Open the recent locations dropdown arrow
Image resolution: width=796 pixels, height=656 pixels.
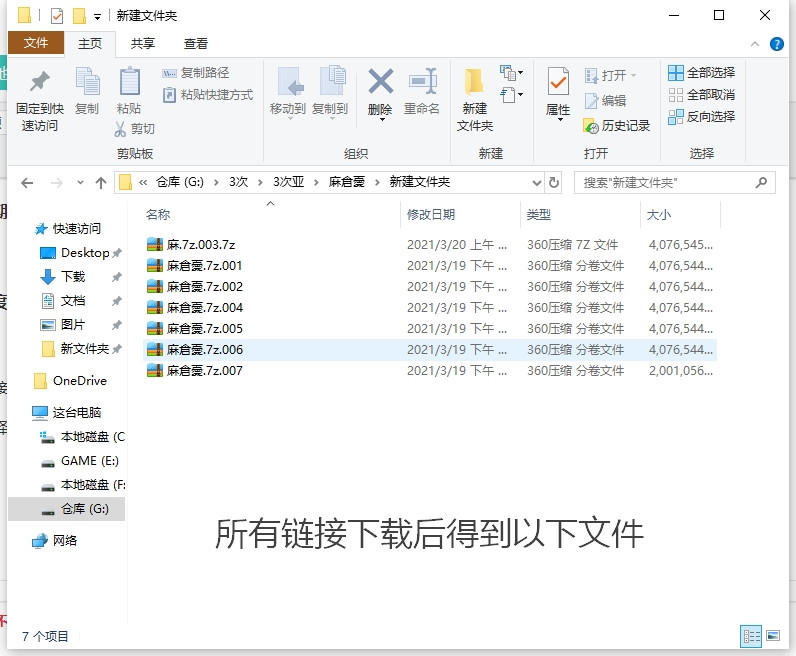80,183
